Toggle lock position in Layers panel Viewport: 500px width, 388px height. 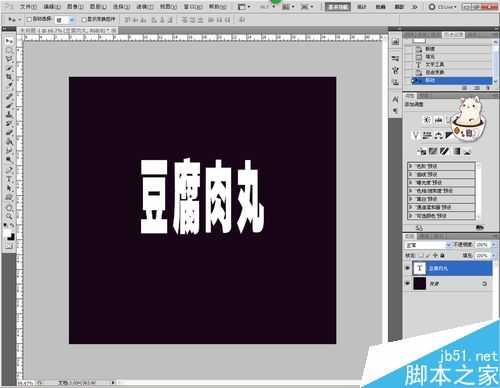[435, 256]
